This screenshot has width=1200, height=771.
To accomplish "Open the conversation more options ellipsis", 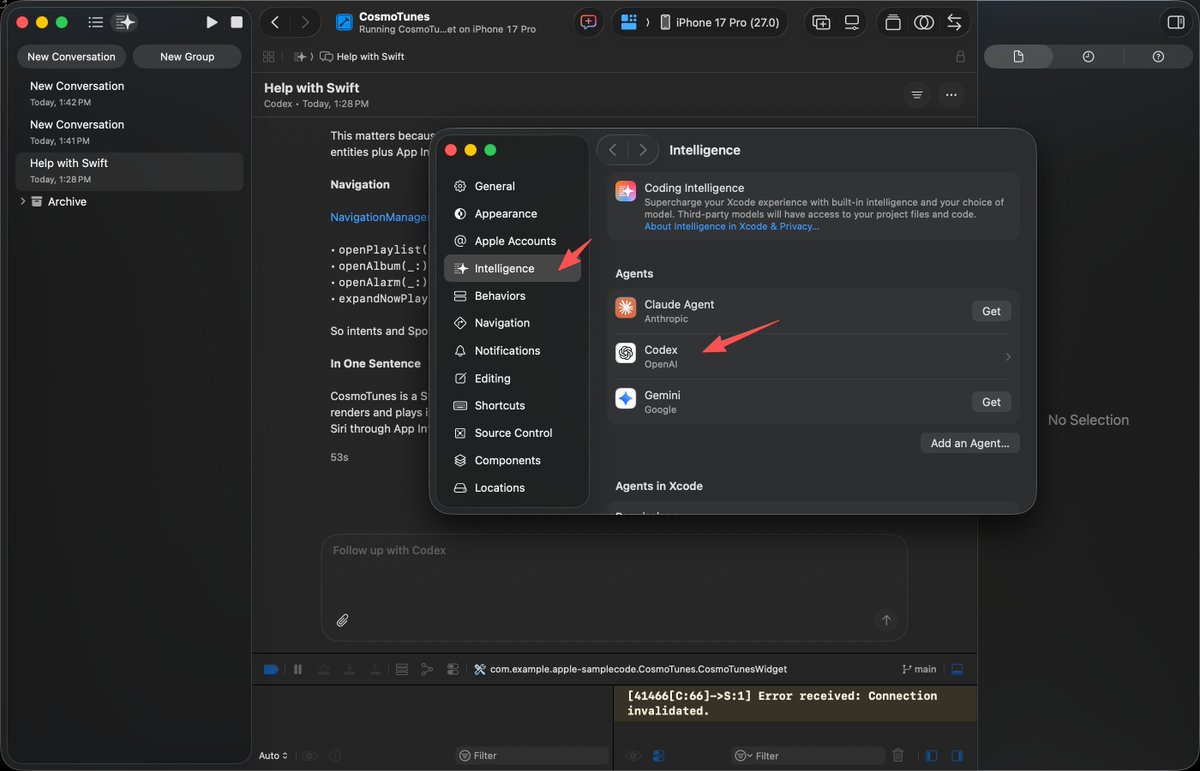I will pos(951,95).
